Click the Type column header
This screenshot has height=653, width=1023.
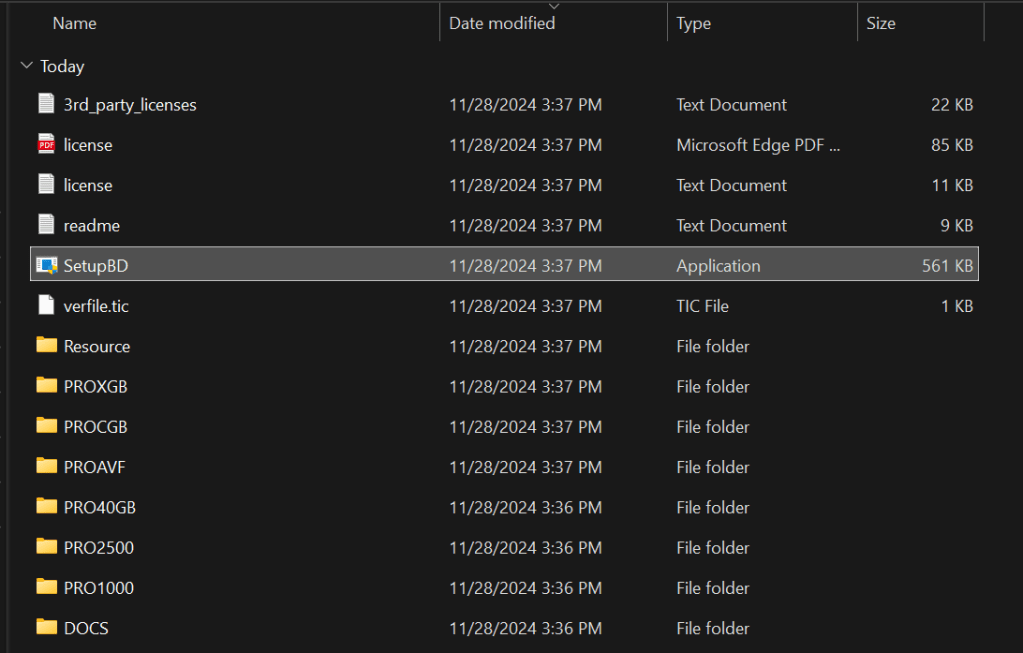(x=694, y=23)
